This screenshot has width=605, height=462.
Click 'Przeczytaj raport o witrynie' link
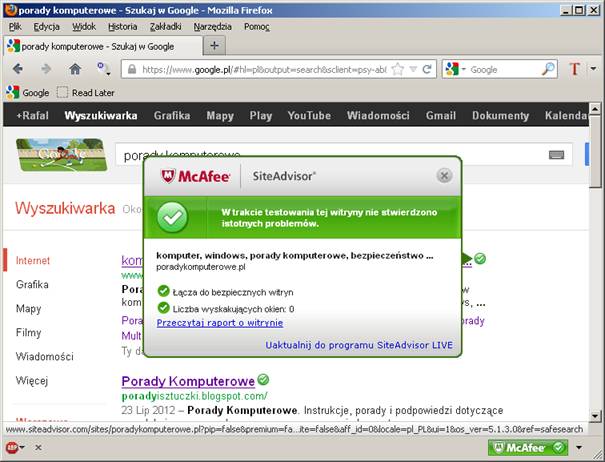point(220,323)
